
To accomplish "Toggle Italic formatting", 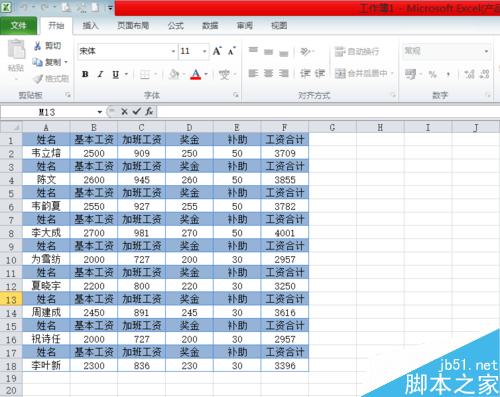I will pyautogui.click(x=100, y=74).
